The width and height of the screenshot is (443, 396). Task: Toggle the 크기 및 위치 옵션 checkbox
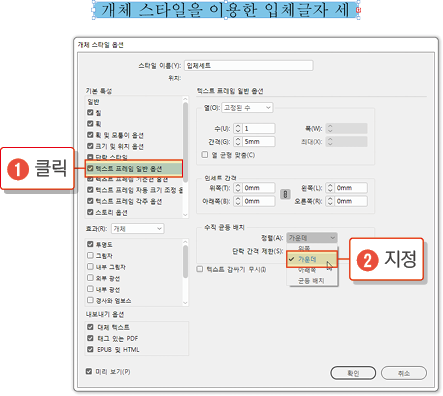pyautogui.click(x=90, y=146)
